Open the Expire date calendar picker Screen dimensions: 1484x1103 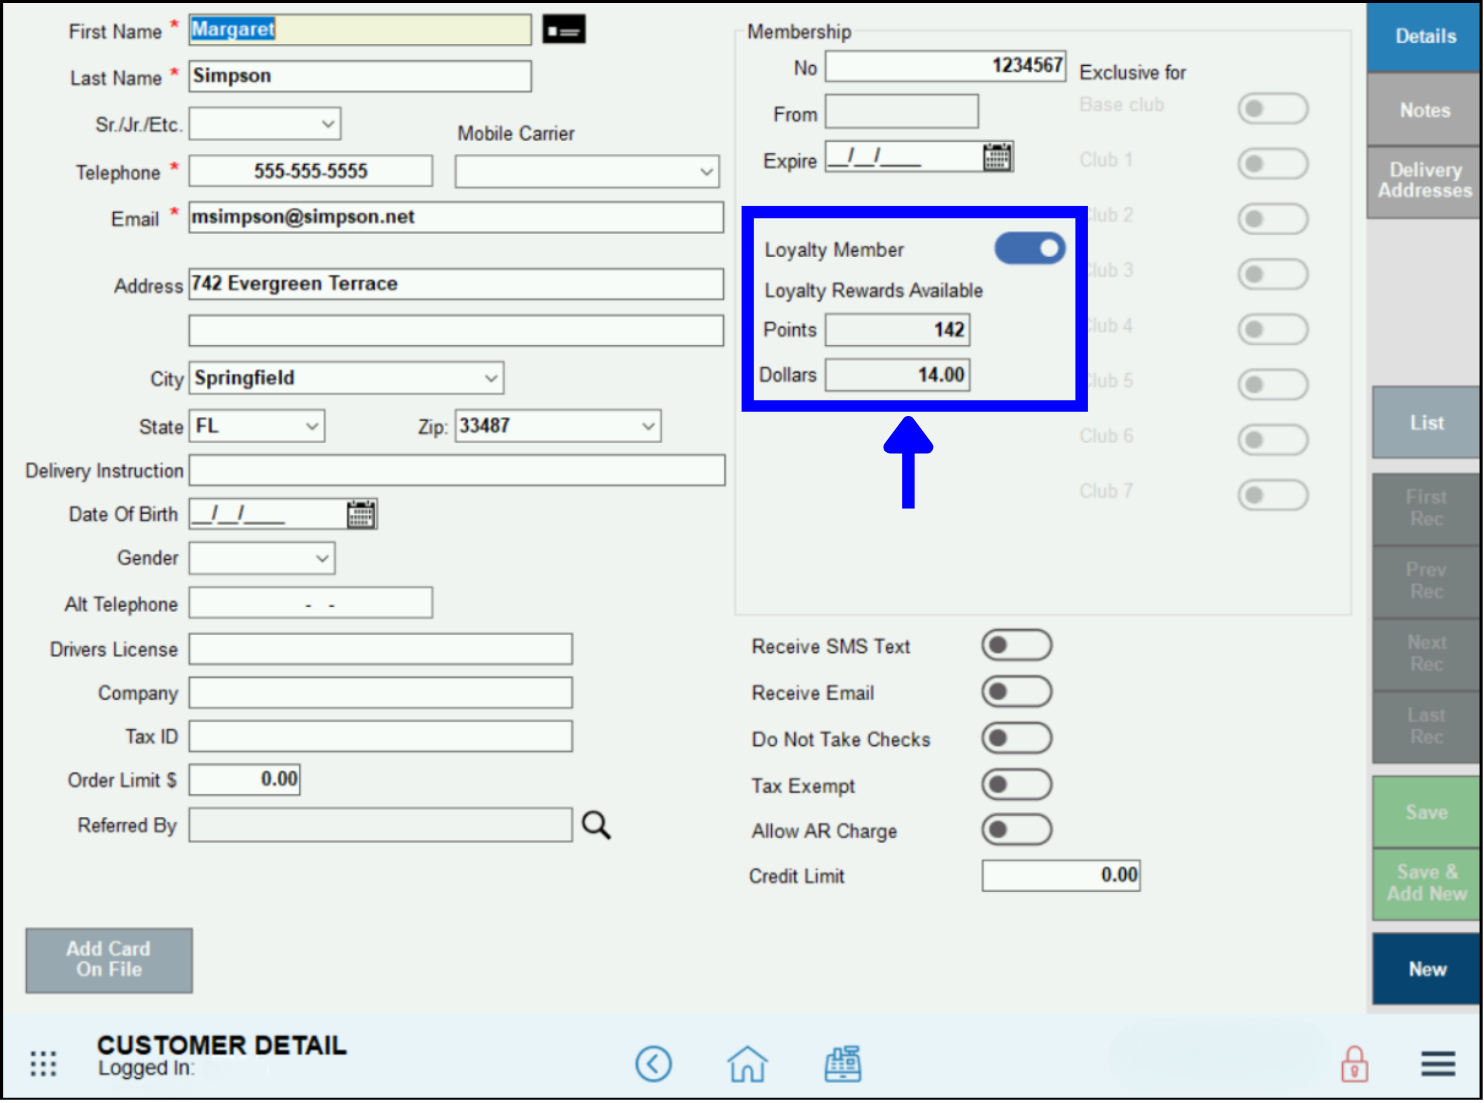(x=996, y=156)
